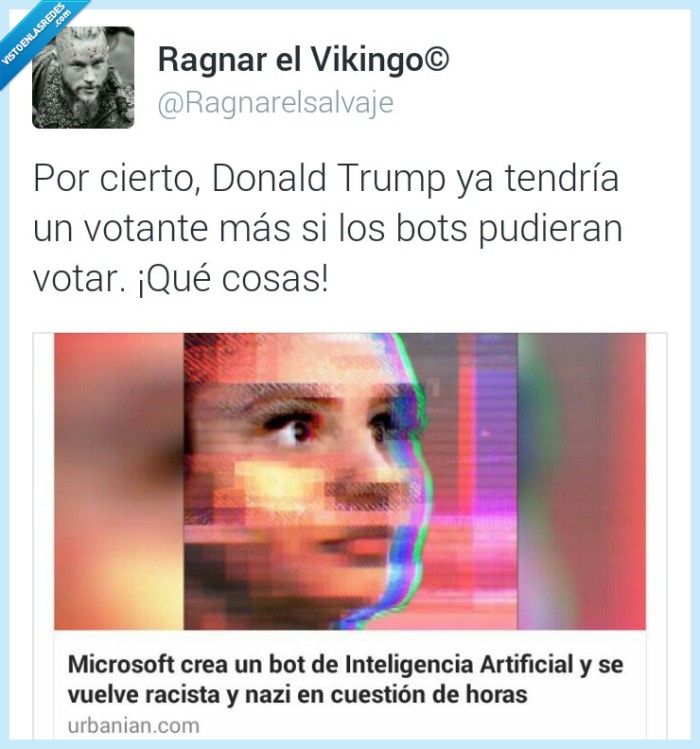The height and width of the screenshot is (749, 700).
Task: Open Ragnar's profile avatar picture
Action: tap(83, 77)
